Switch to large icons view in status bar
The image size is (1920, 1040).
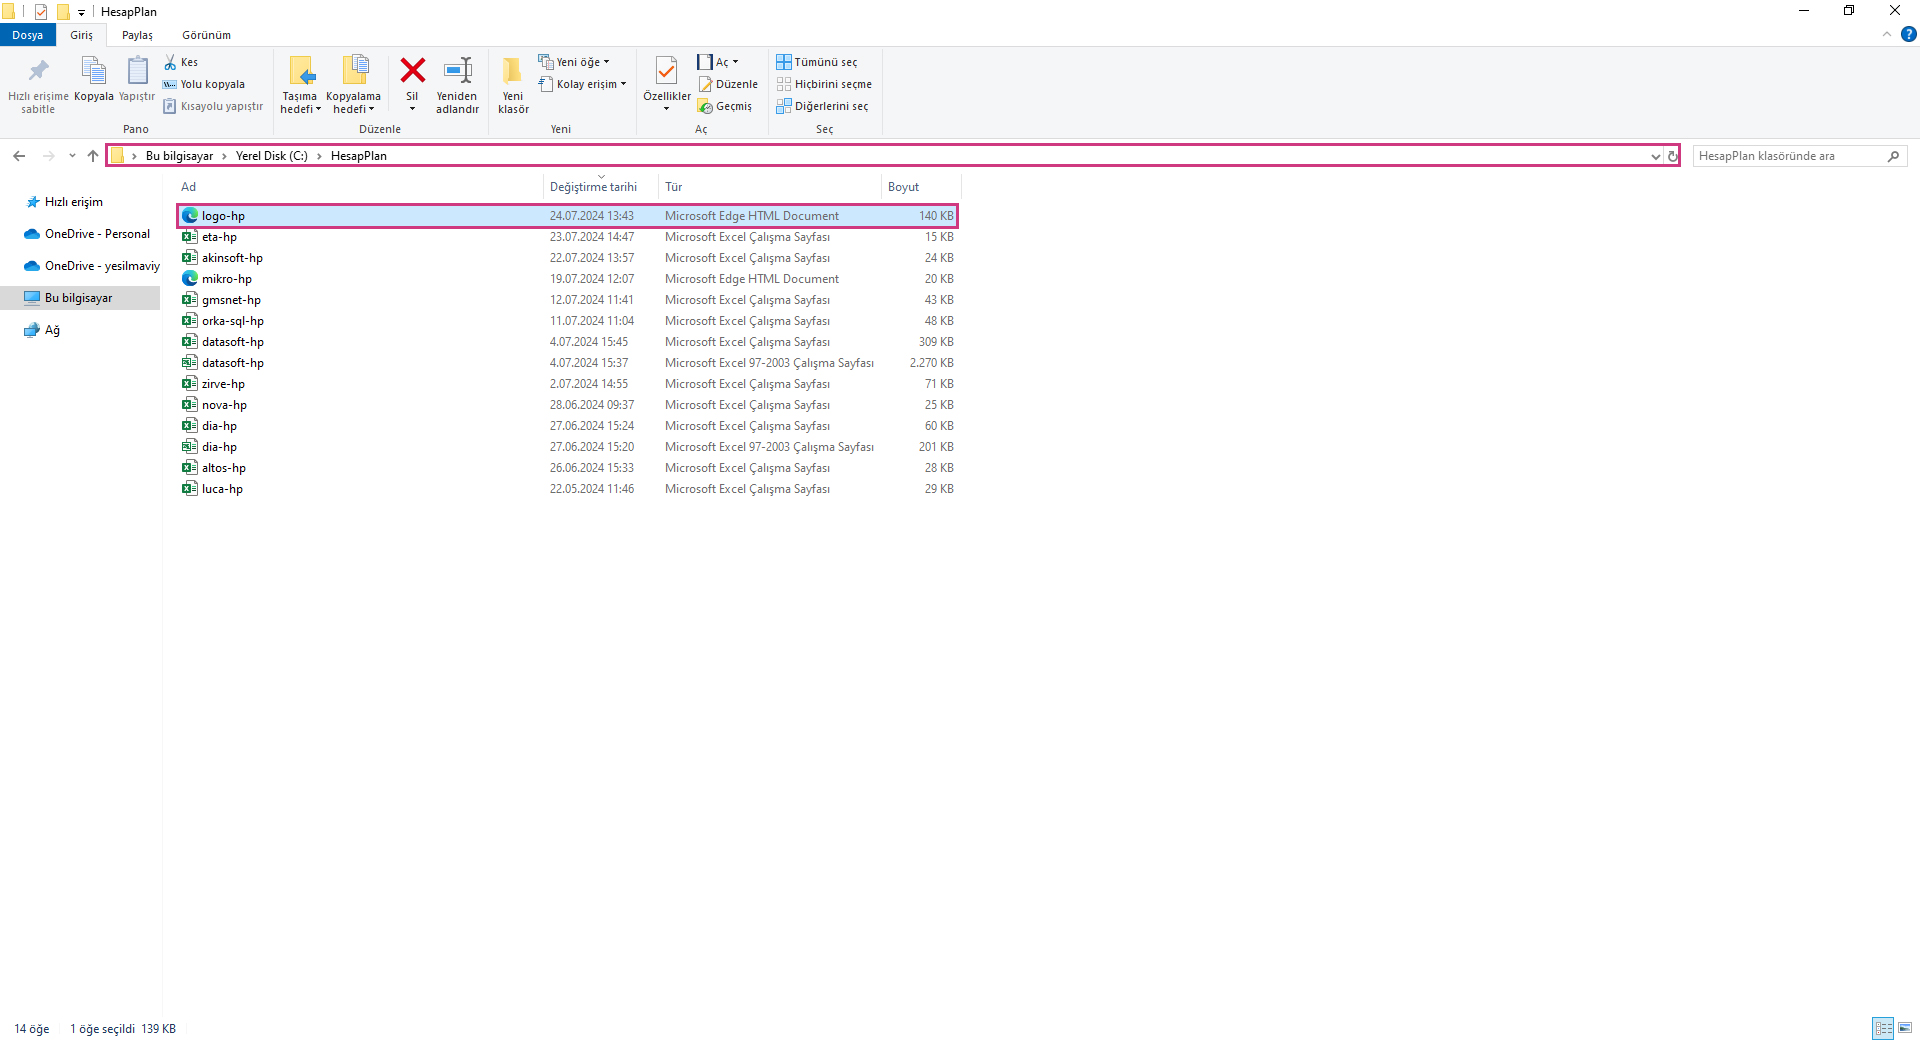click(1905, 1028)
